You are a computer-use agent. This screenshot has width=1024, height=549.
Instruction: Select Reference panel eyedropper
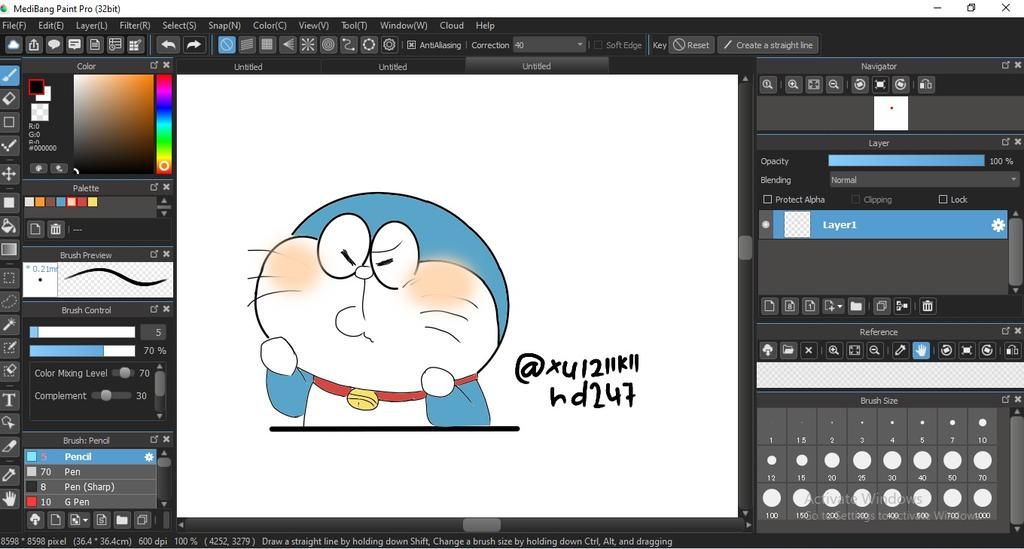[x=900, y=350]
